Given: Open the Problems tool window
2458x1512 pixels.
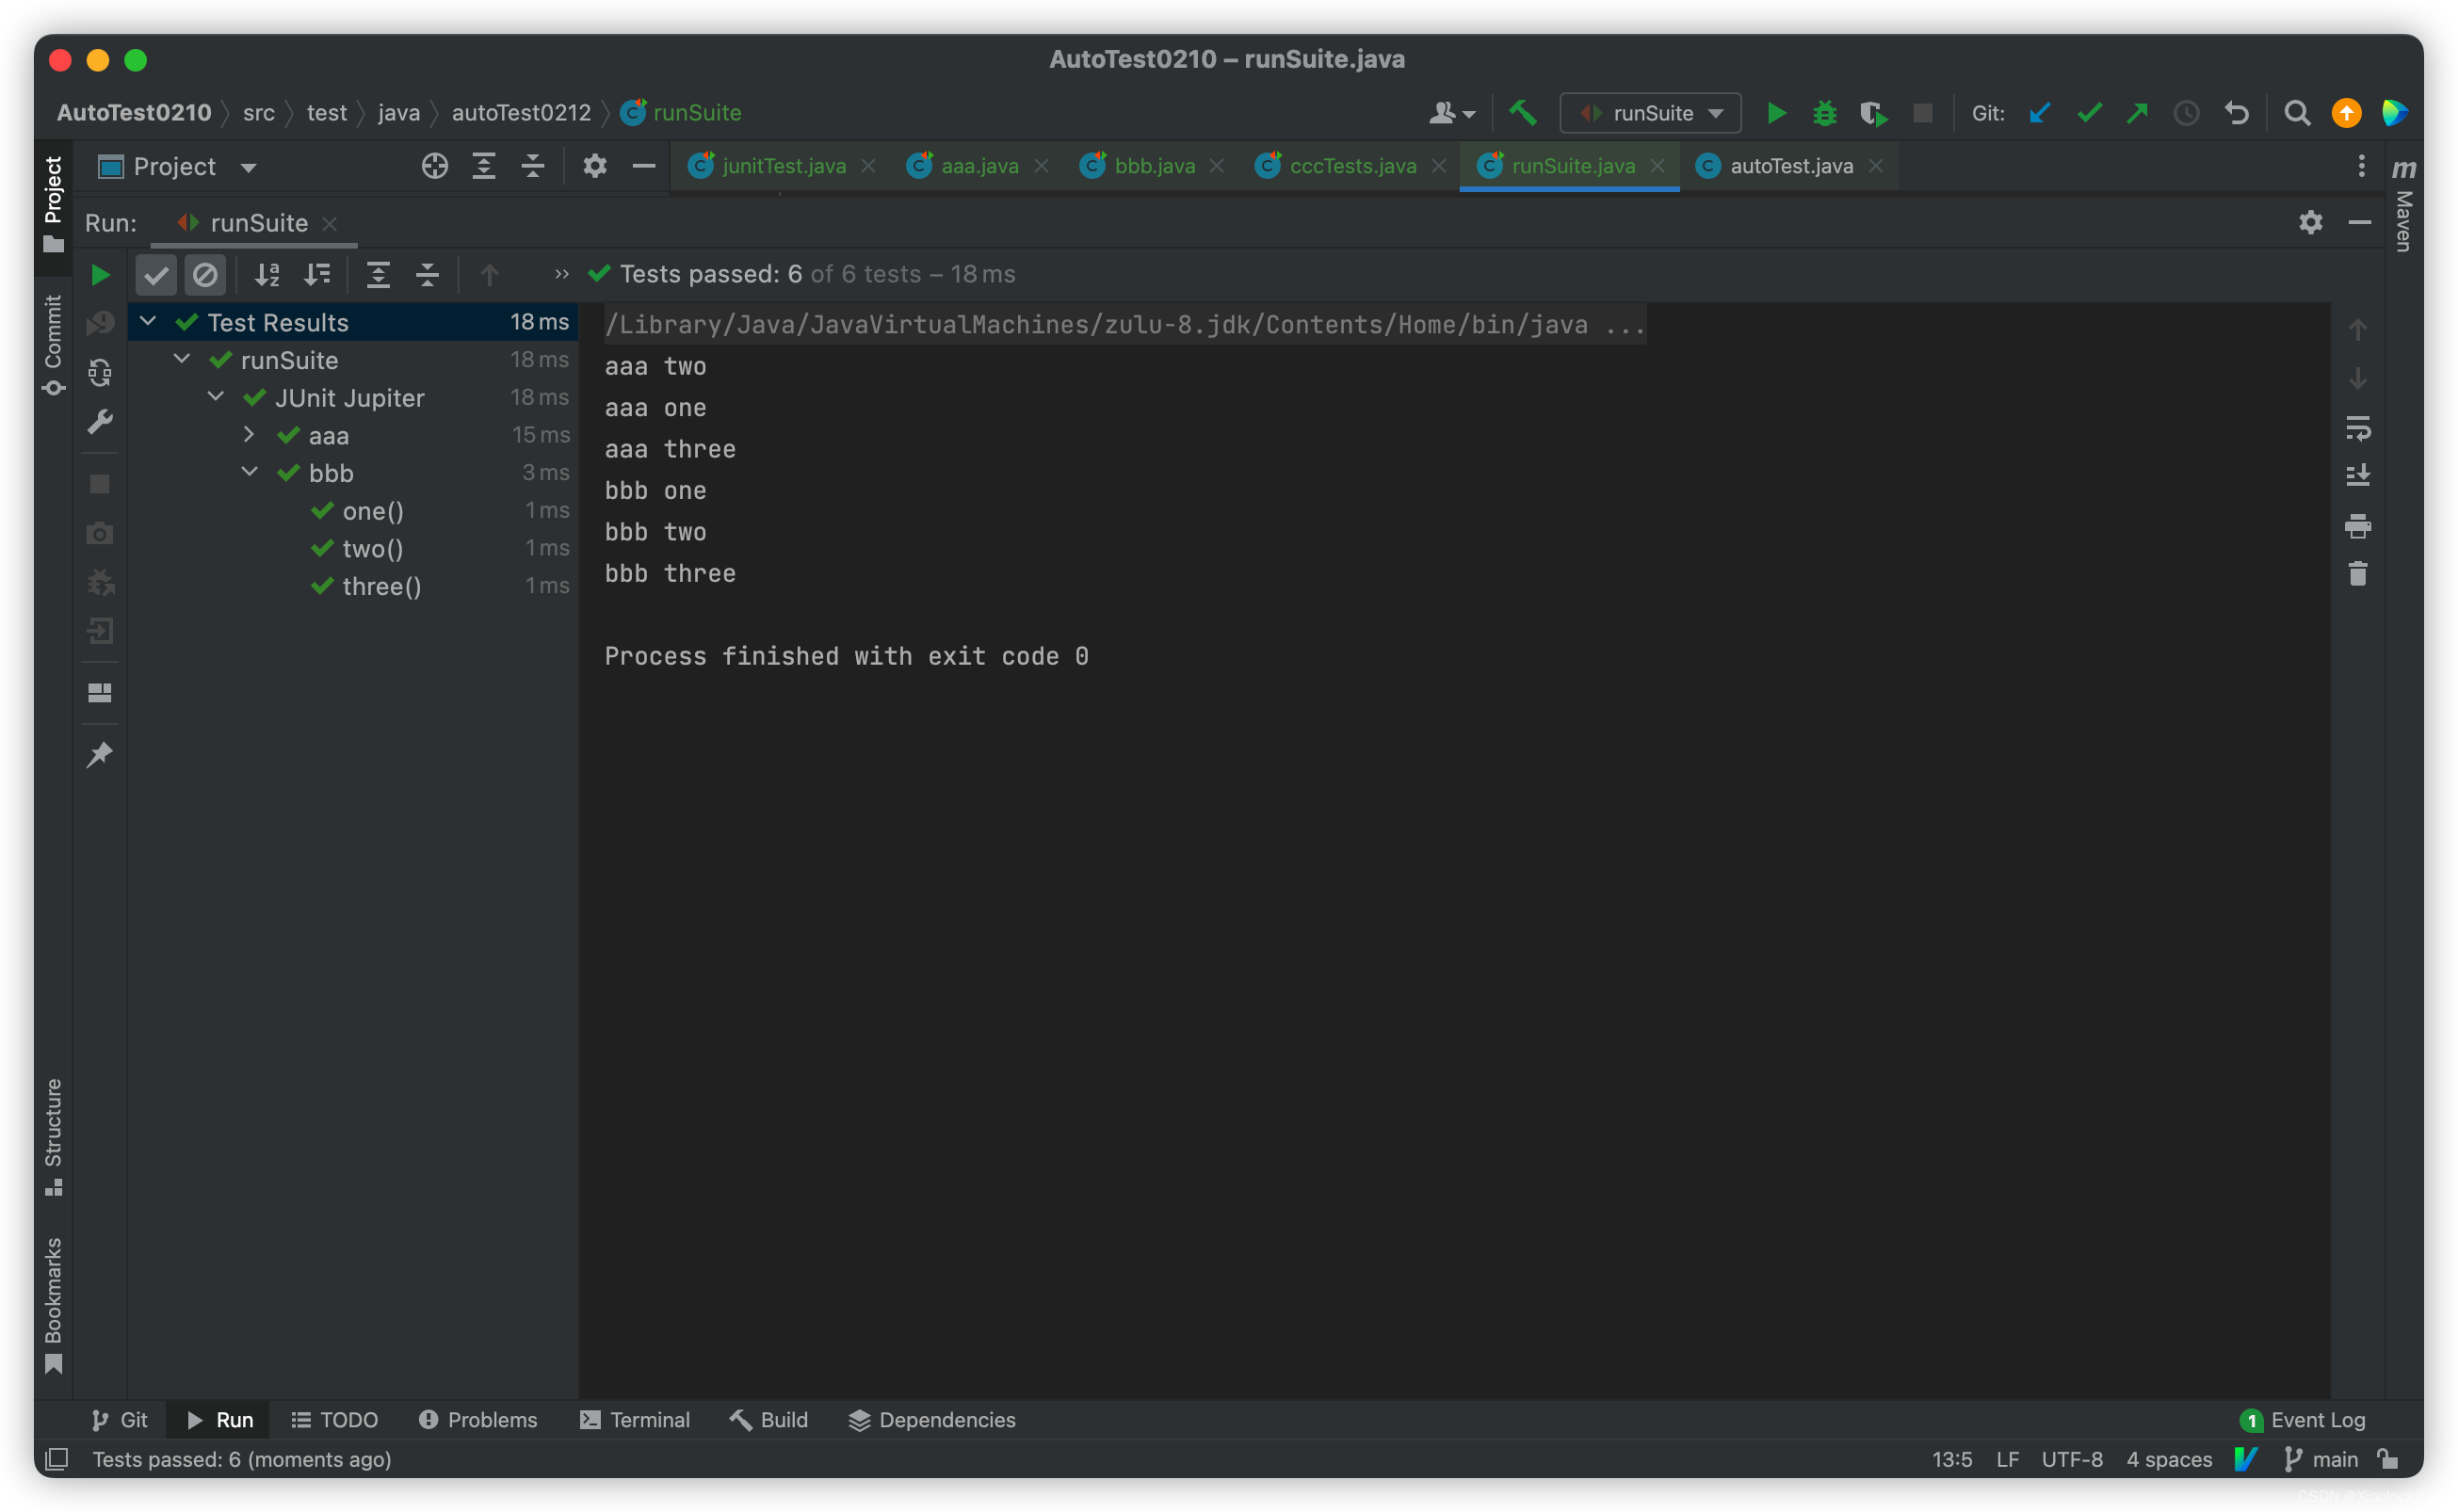Looking at the screenshot, I should coord(478,1420).
